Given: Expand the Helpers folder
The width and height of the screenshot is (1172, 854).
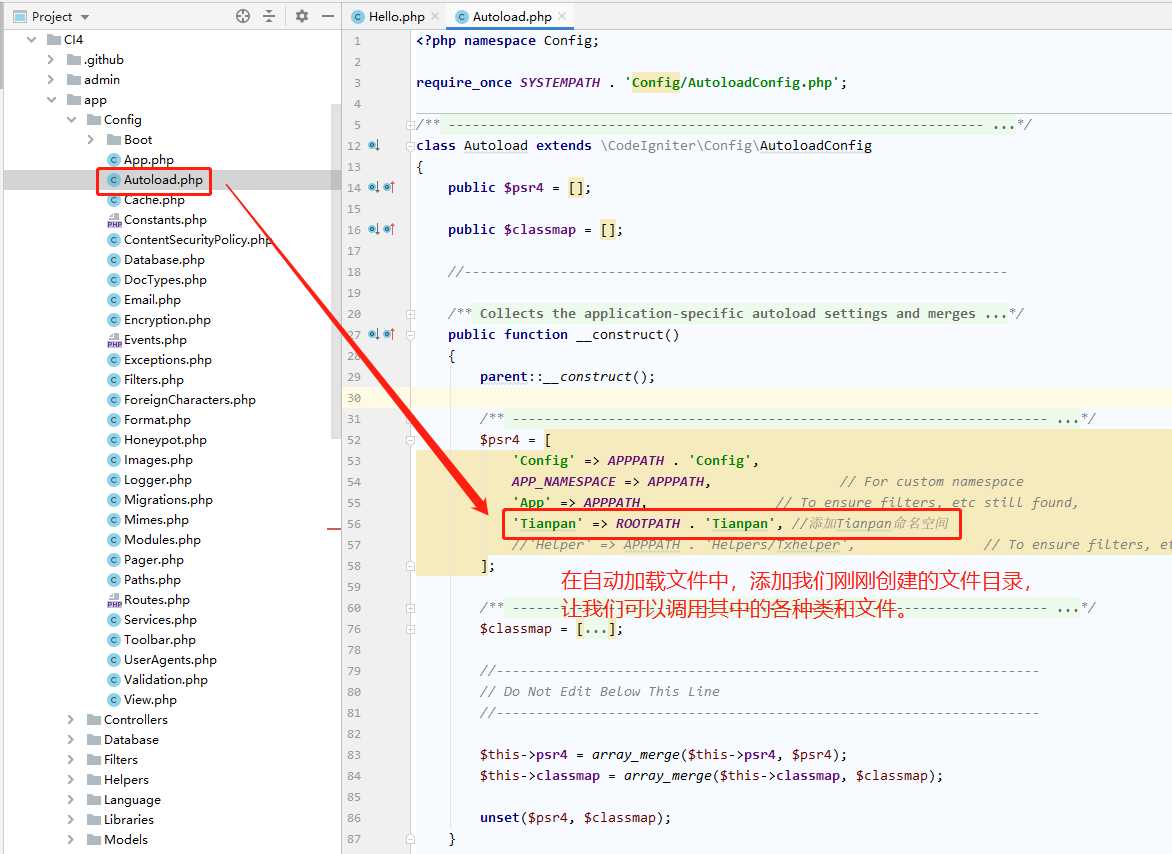Looking at the screenshot, I should [x=71, y=780].
